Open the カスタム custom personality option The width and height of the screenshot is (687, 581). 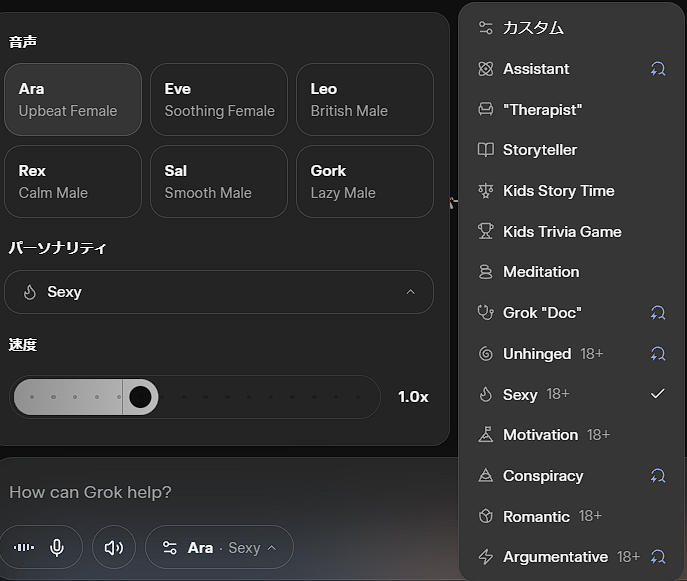pos(532,28)
